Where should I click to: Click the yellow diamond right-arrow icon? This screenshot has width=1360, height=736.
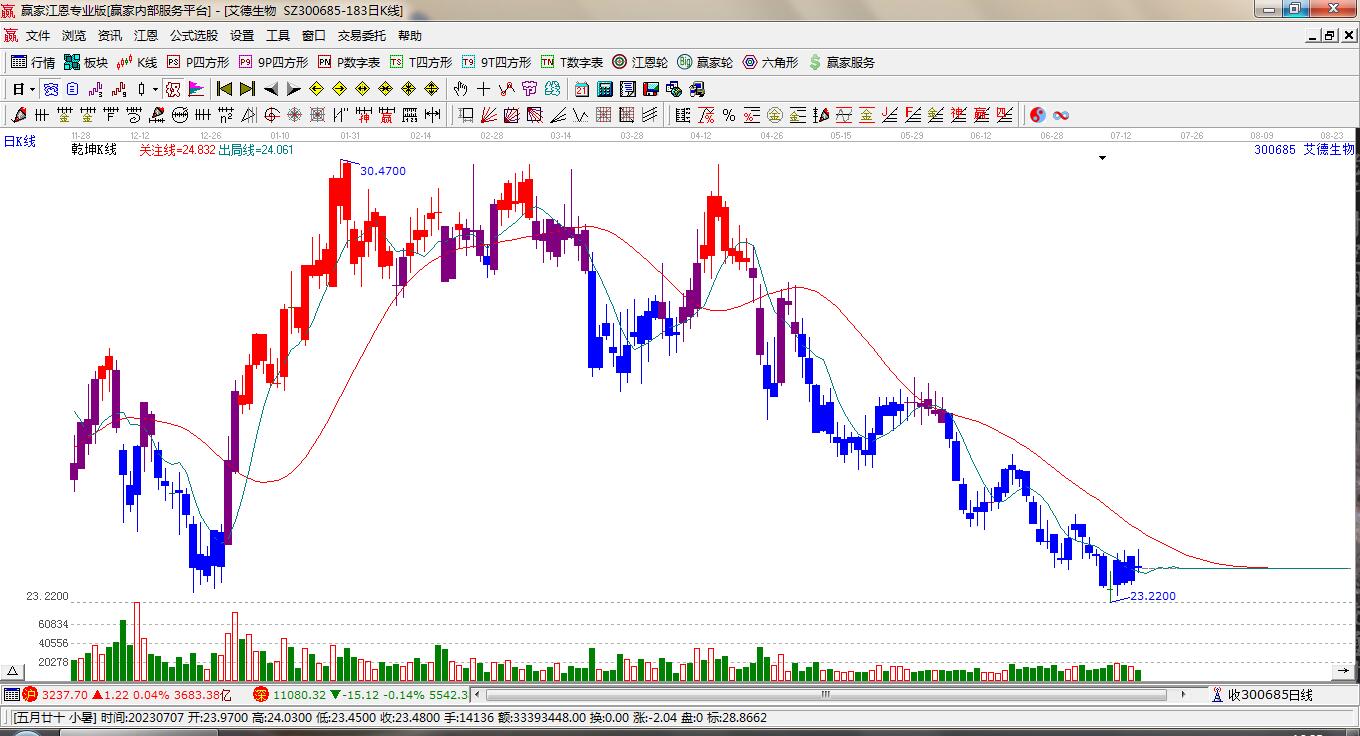point(340,89)
